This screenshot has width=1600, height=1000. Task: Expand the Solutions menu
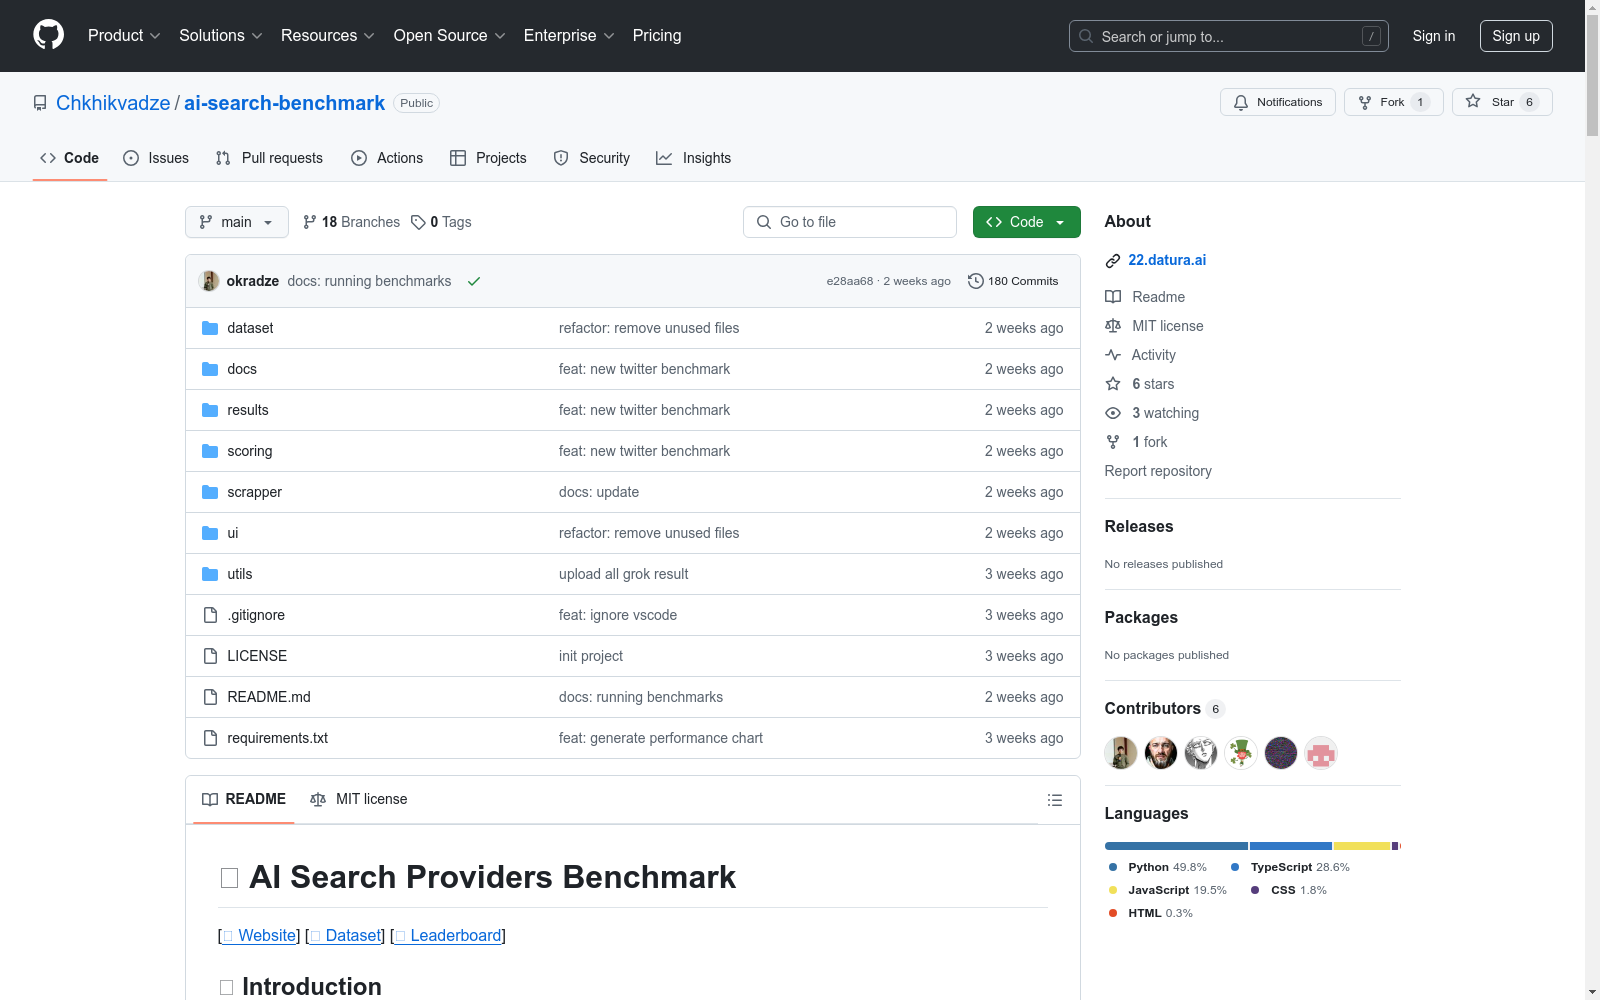221,36
